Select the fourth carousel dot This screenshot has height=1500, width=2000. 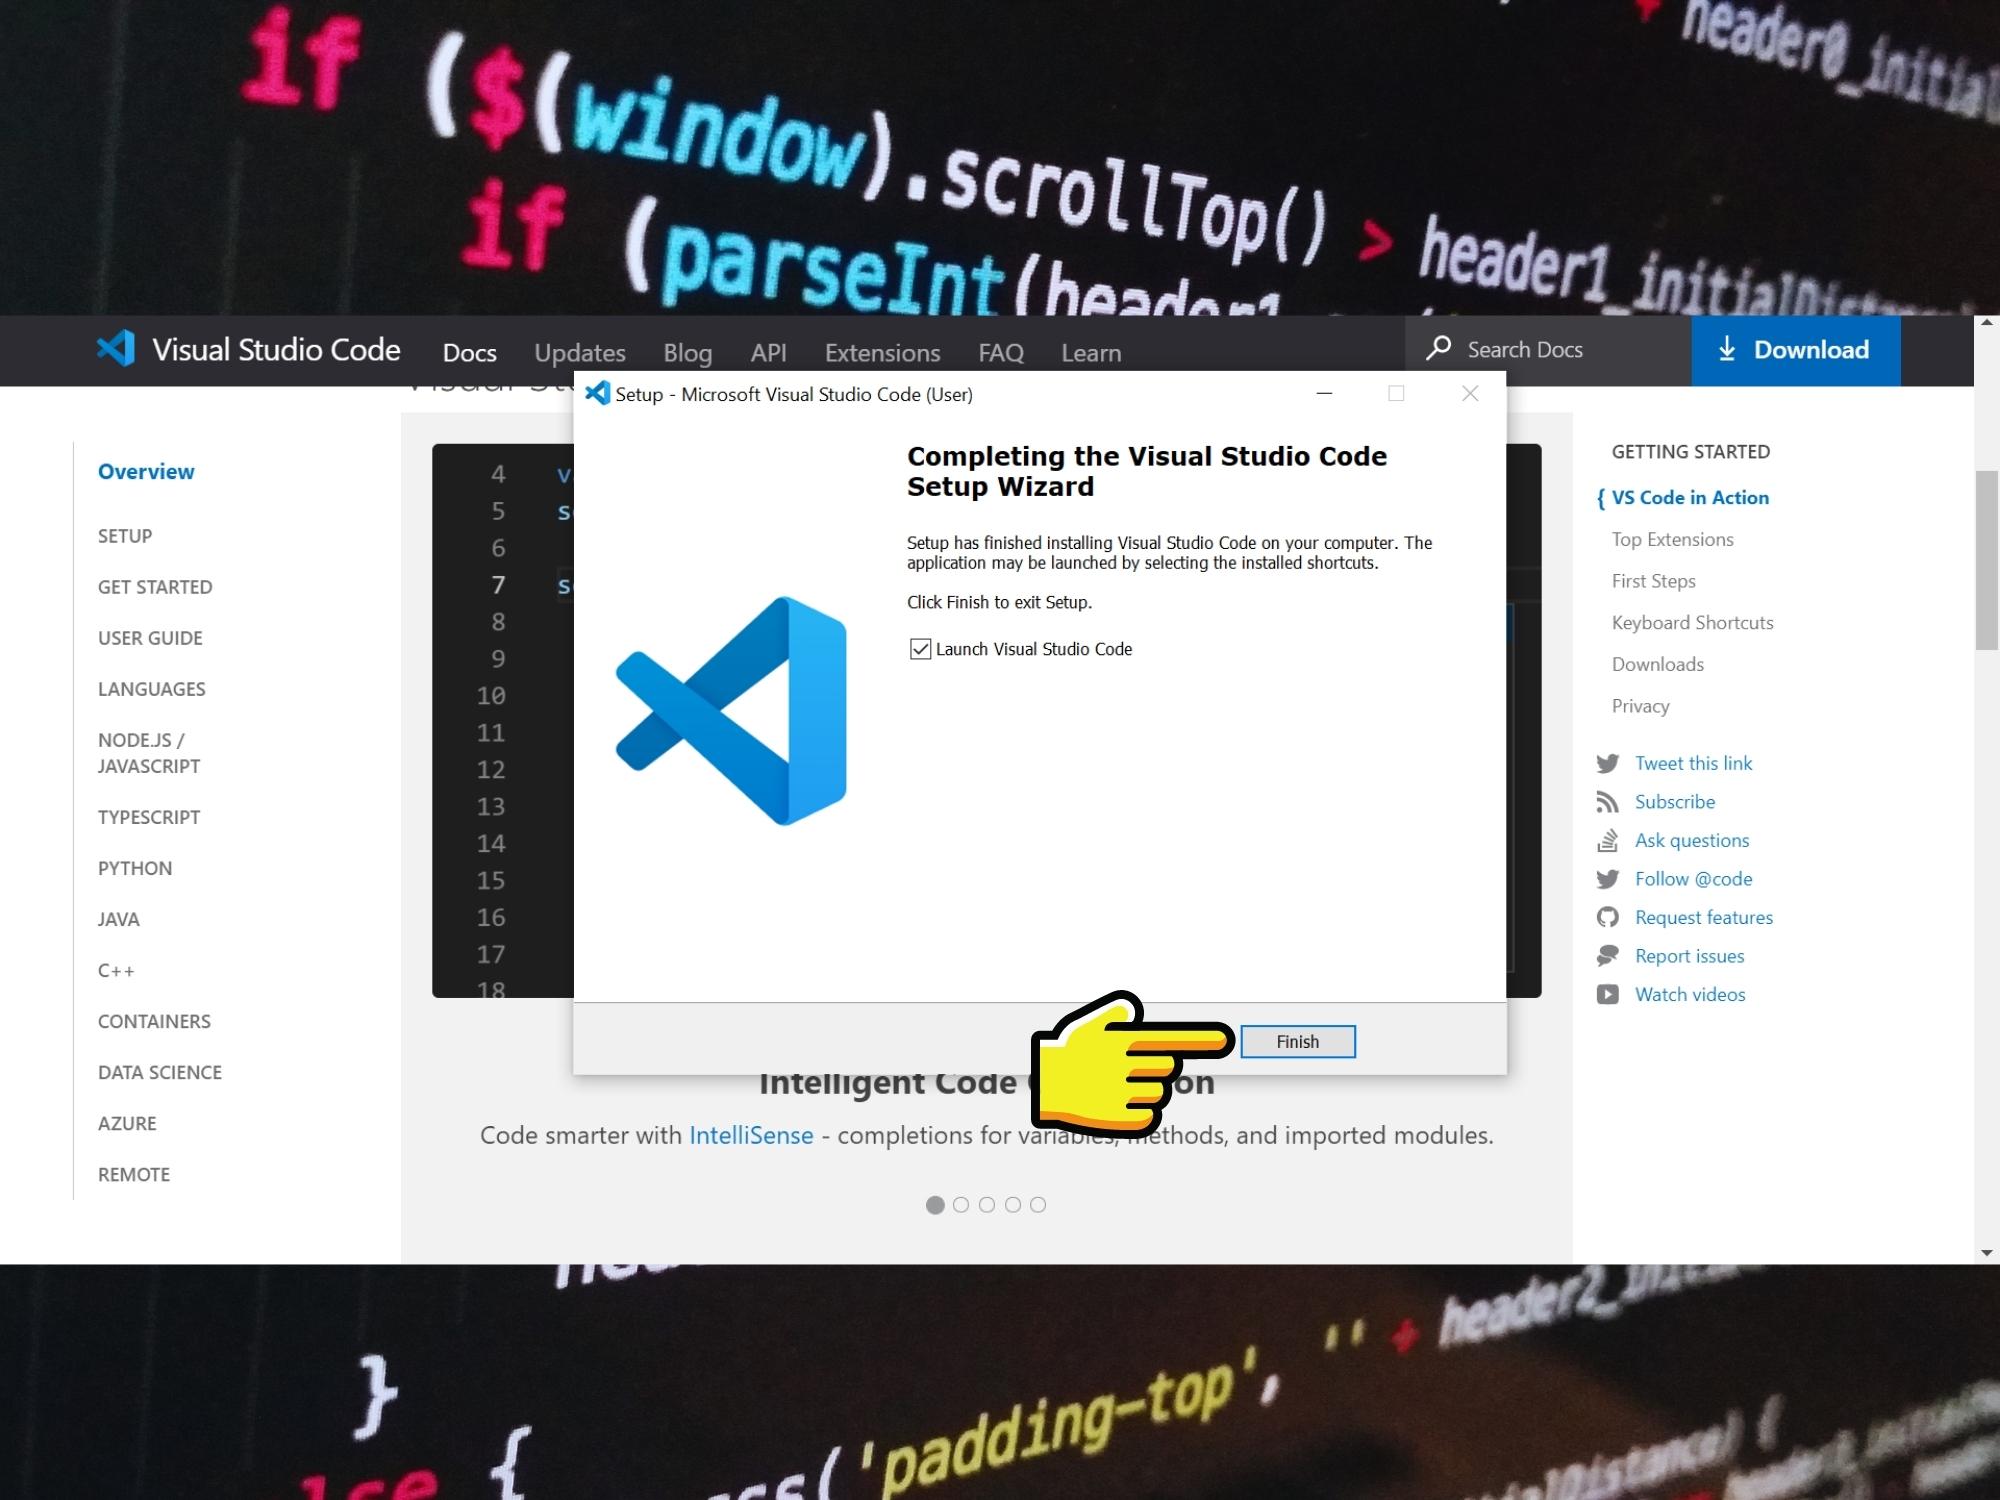[1013, 1205]
